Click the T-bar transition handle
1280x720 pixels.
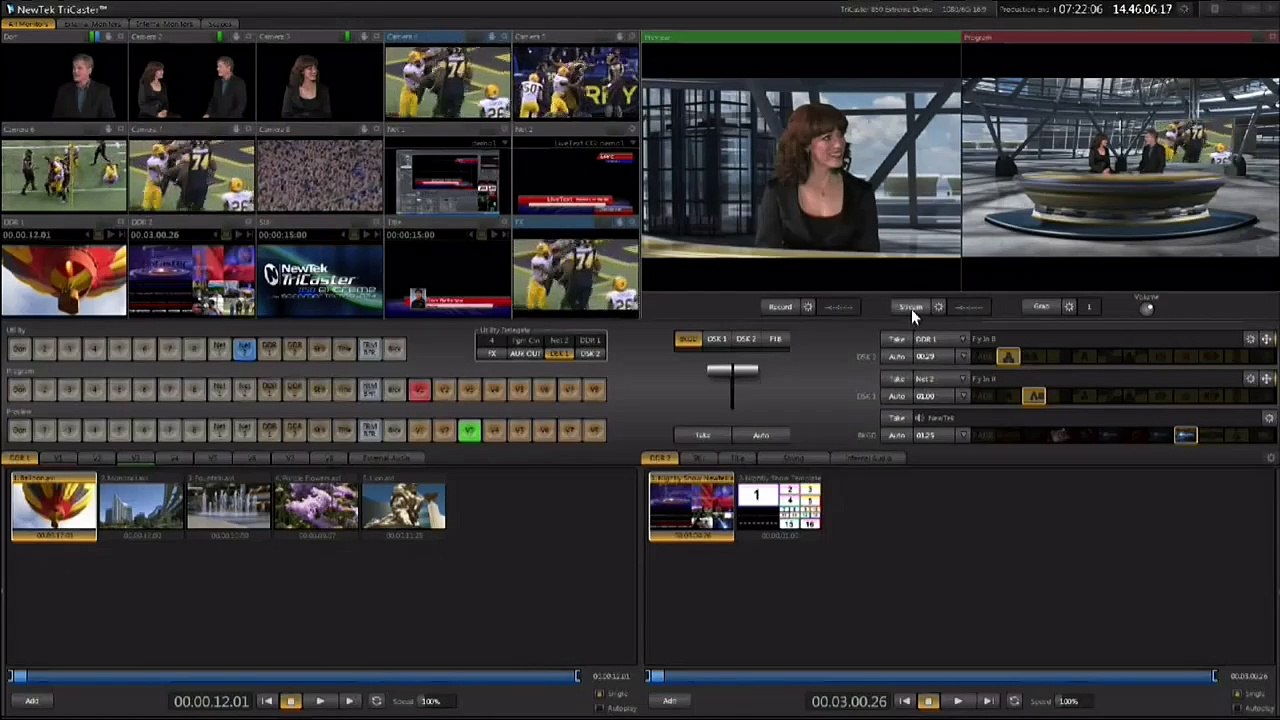tap(732, 371)
